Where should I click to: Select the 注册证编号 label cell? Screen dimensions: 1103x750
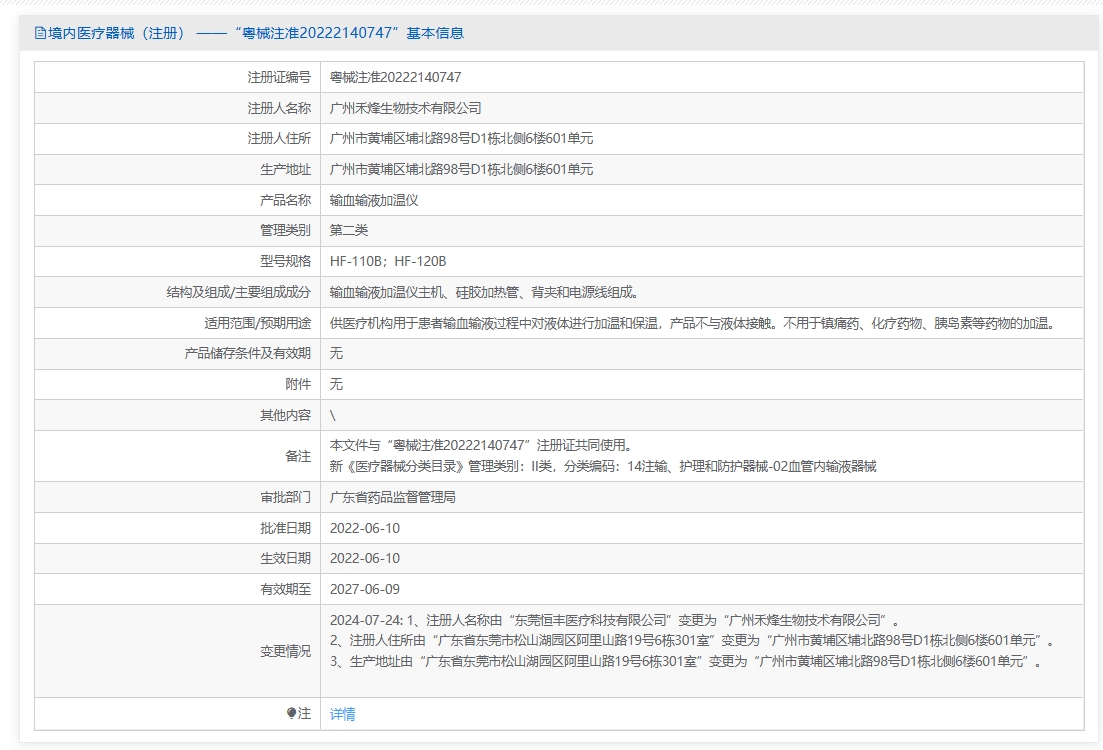pos(279,77)
